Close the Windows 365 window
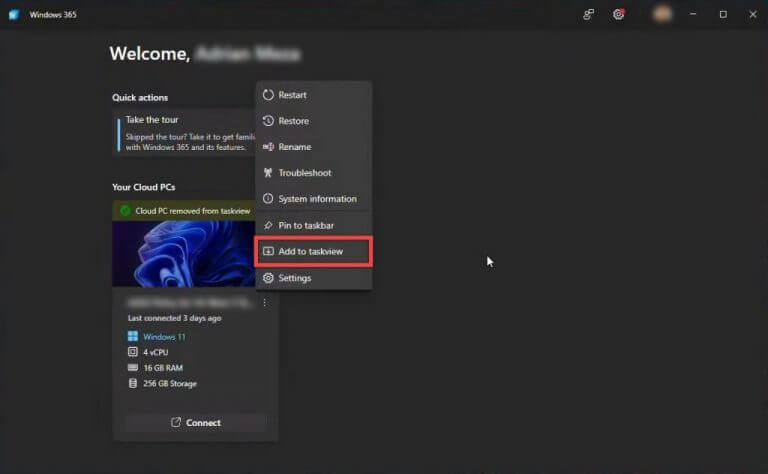Image resolution: width=768 pixels, height=474 pixels. click(x=753, y=15)
